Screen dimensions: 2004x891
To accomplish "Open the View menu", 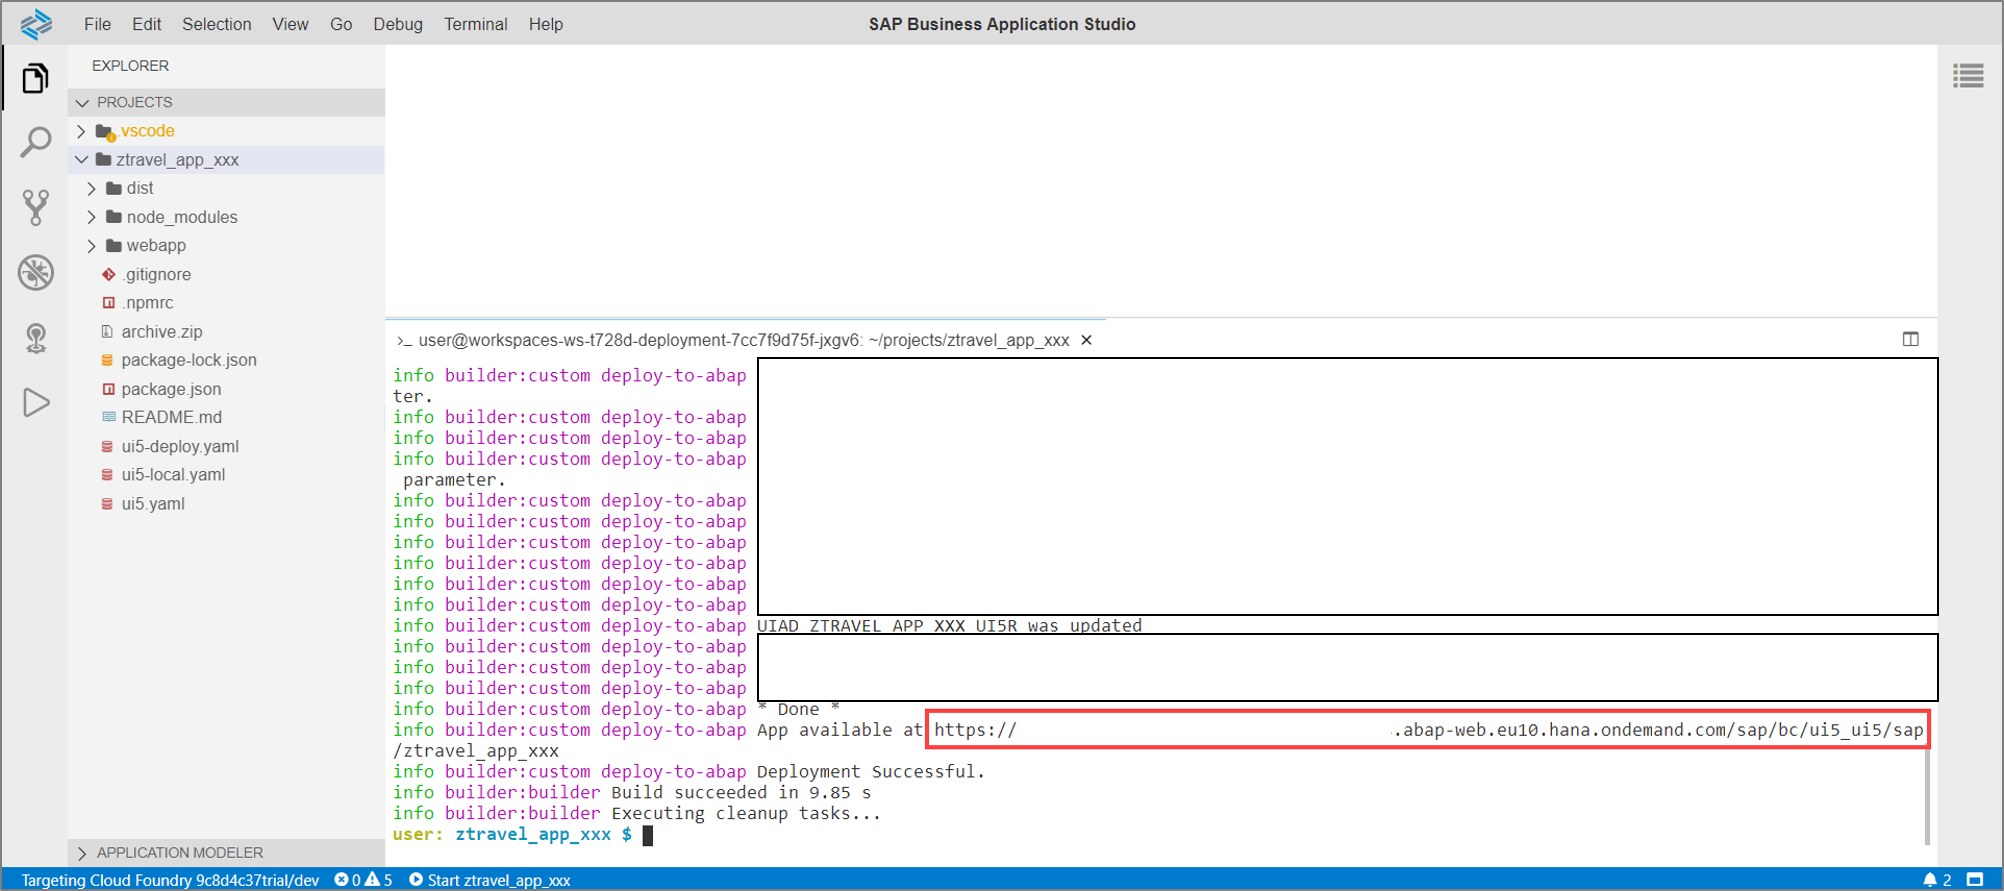I will 290,24.
